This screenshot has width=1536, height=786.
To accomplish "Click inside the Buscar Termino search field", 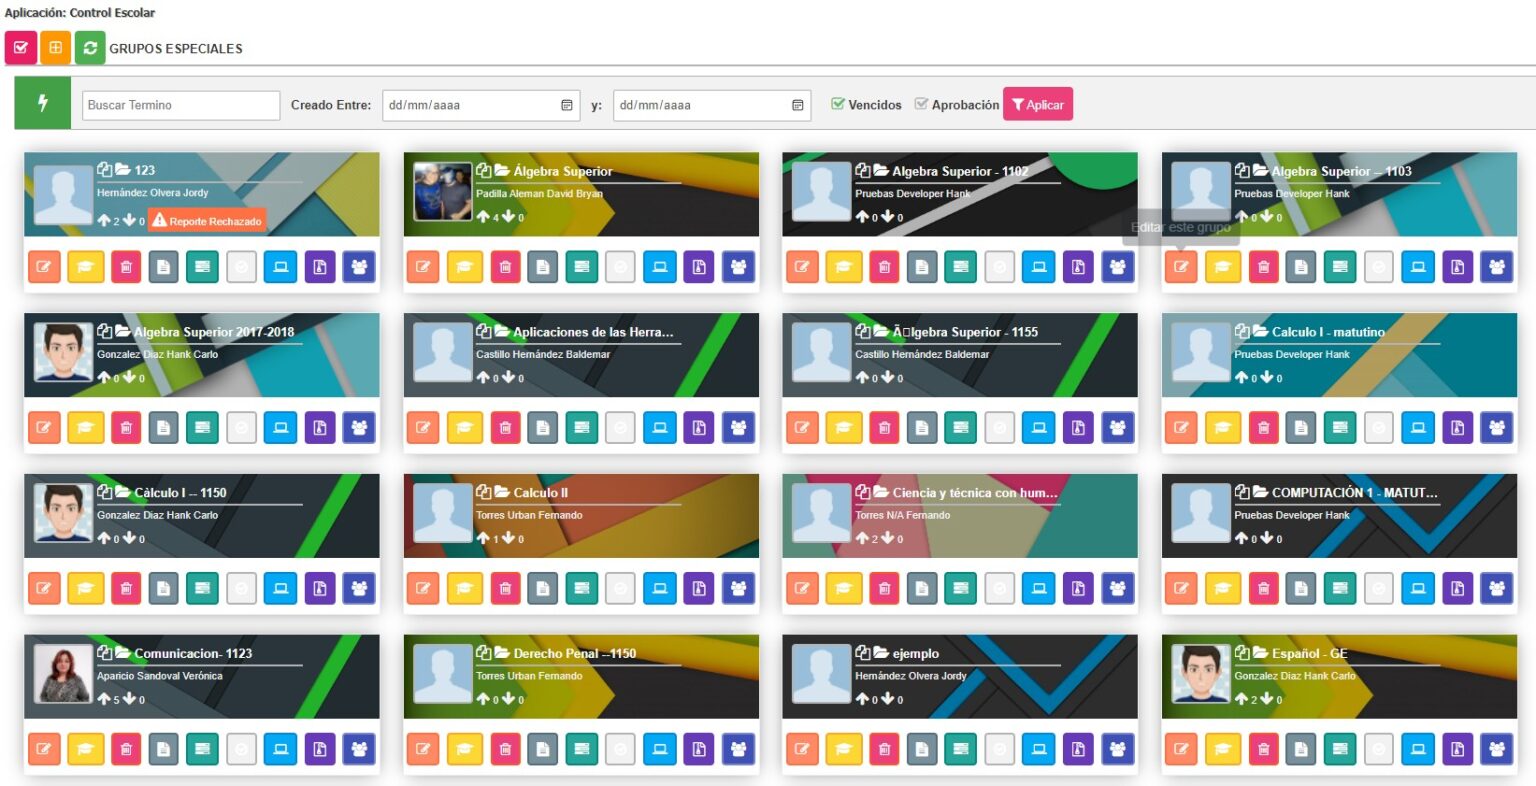I will 180,104.
